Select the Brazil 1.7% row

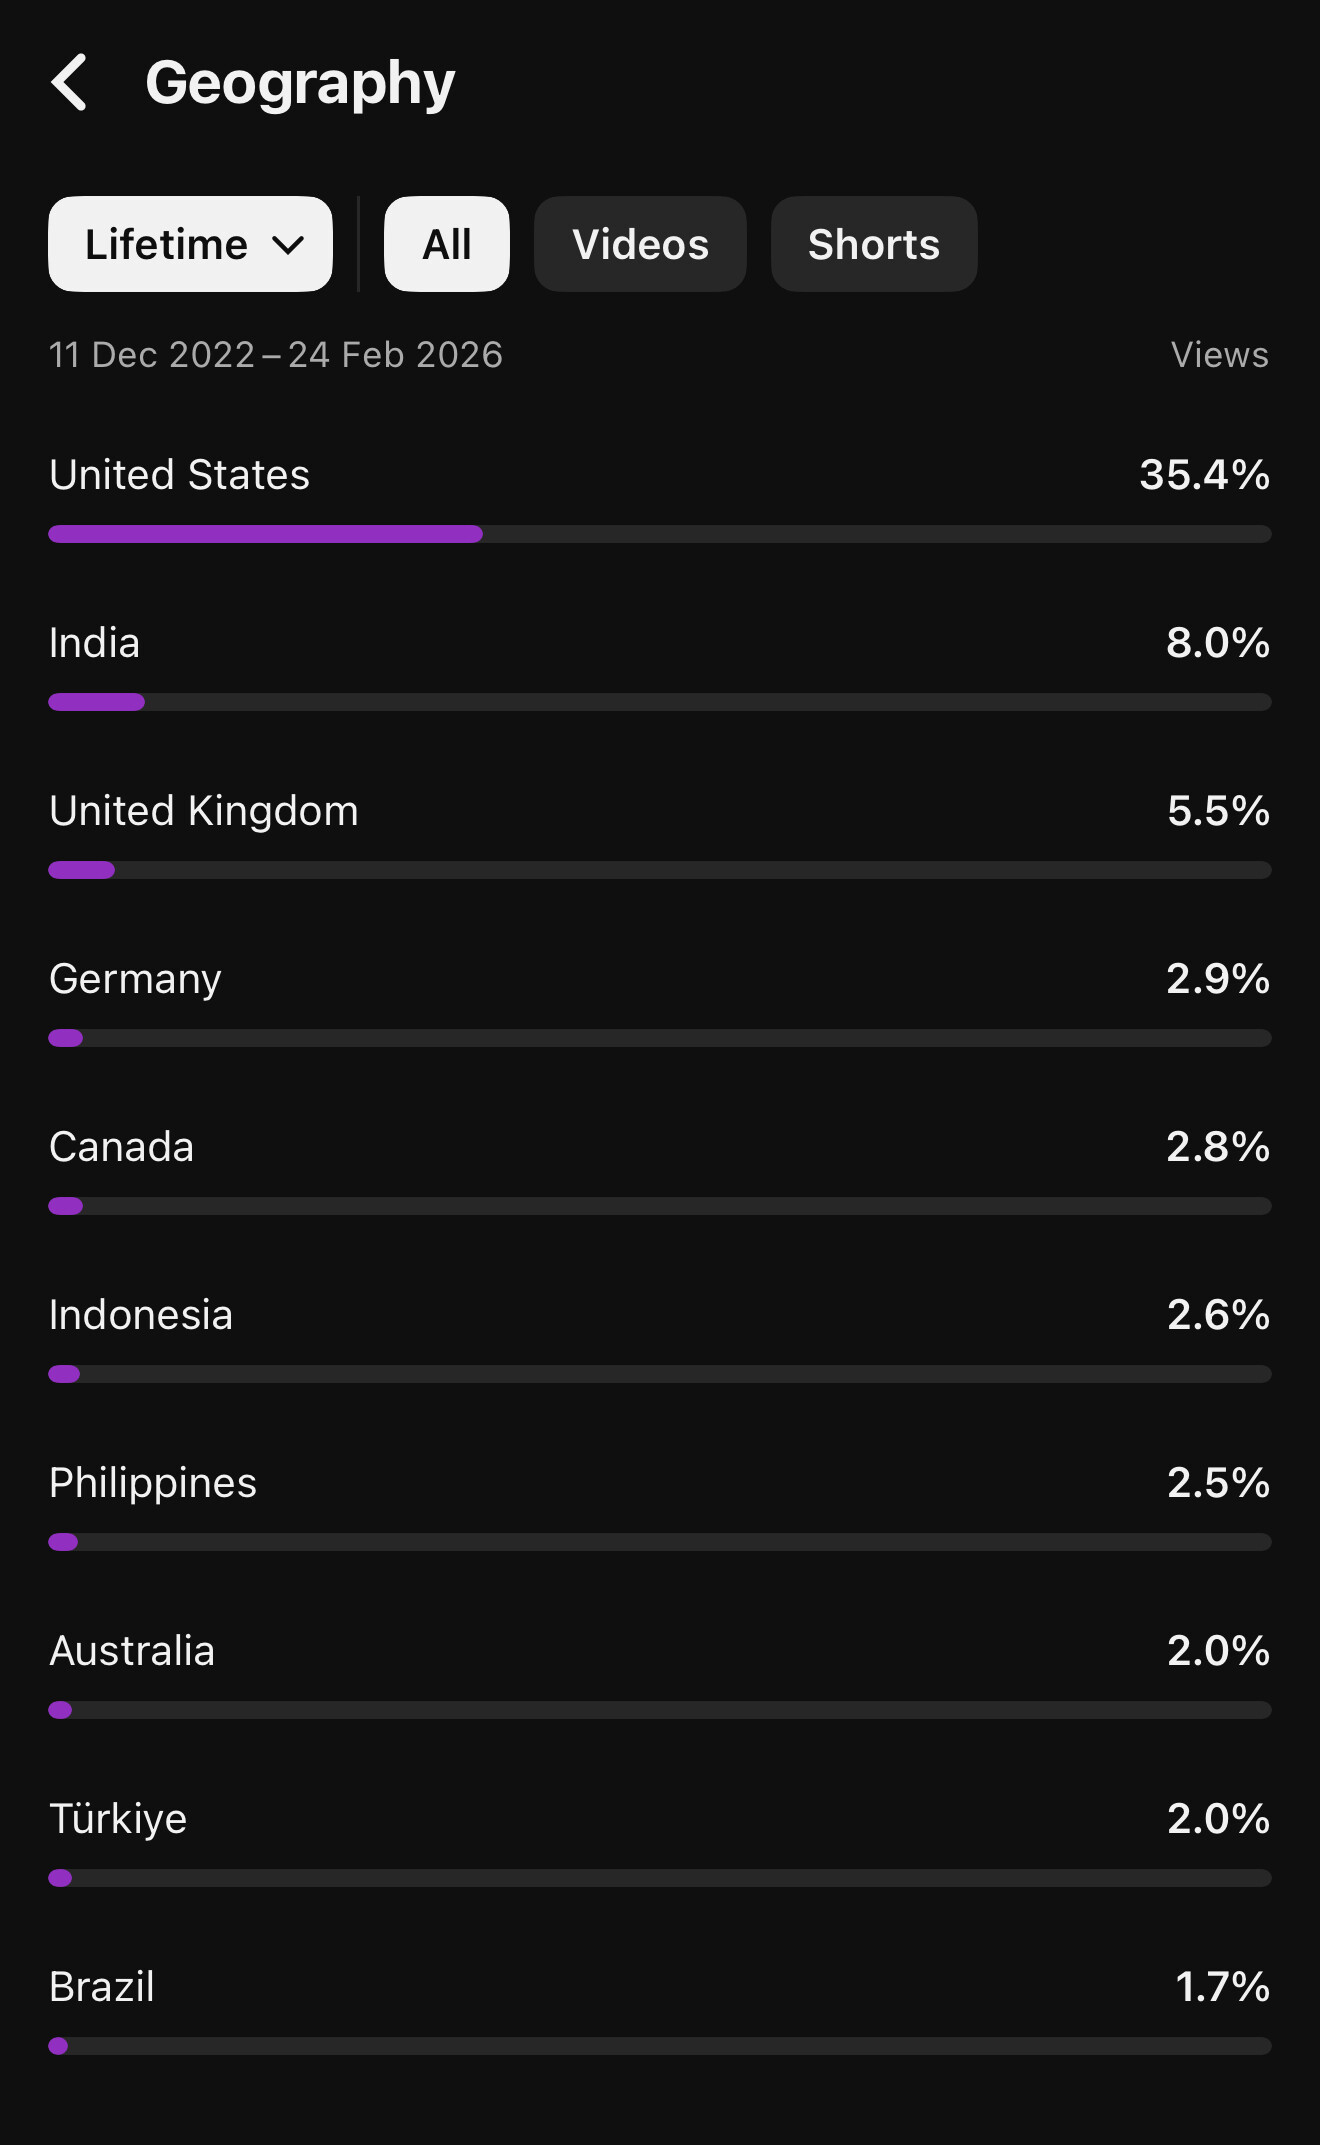tap(660, 2009)
